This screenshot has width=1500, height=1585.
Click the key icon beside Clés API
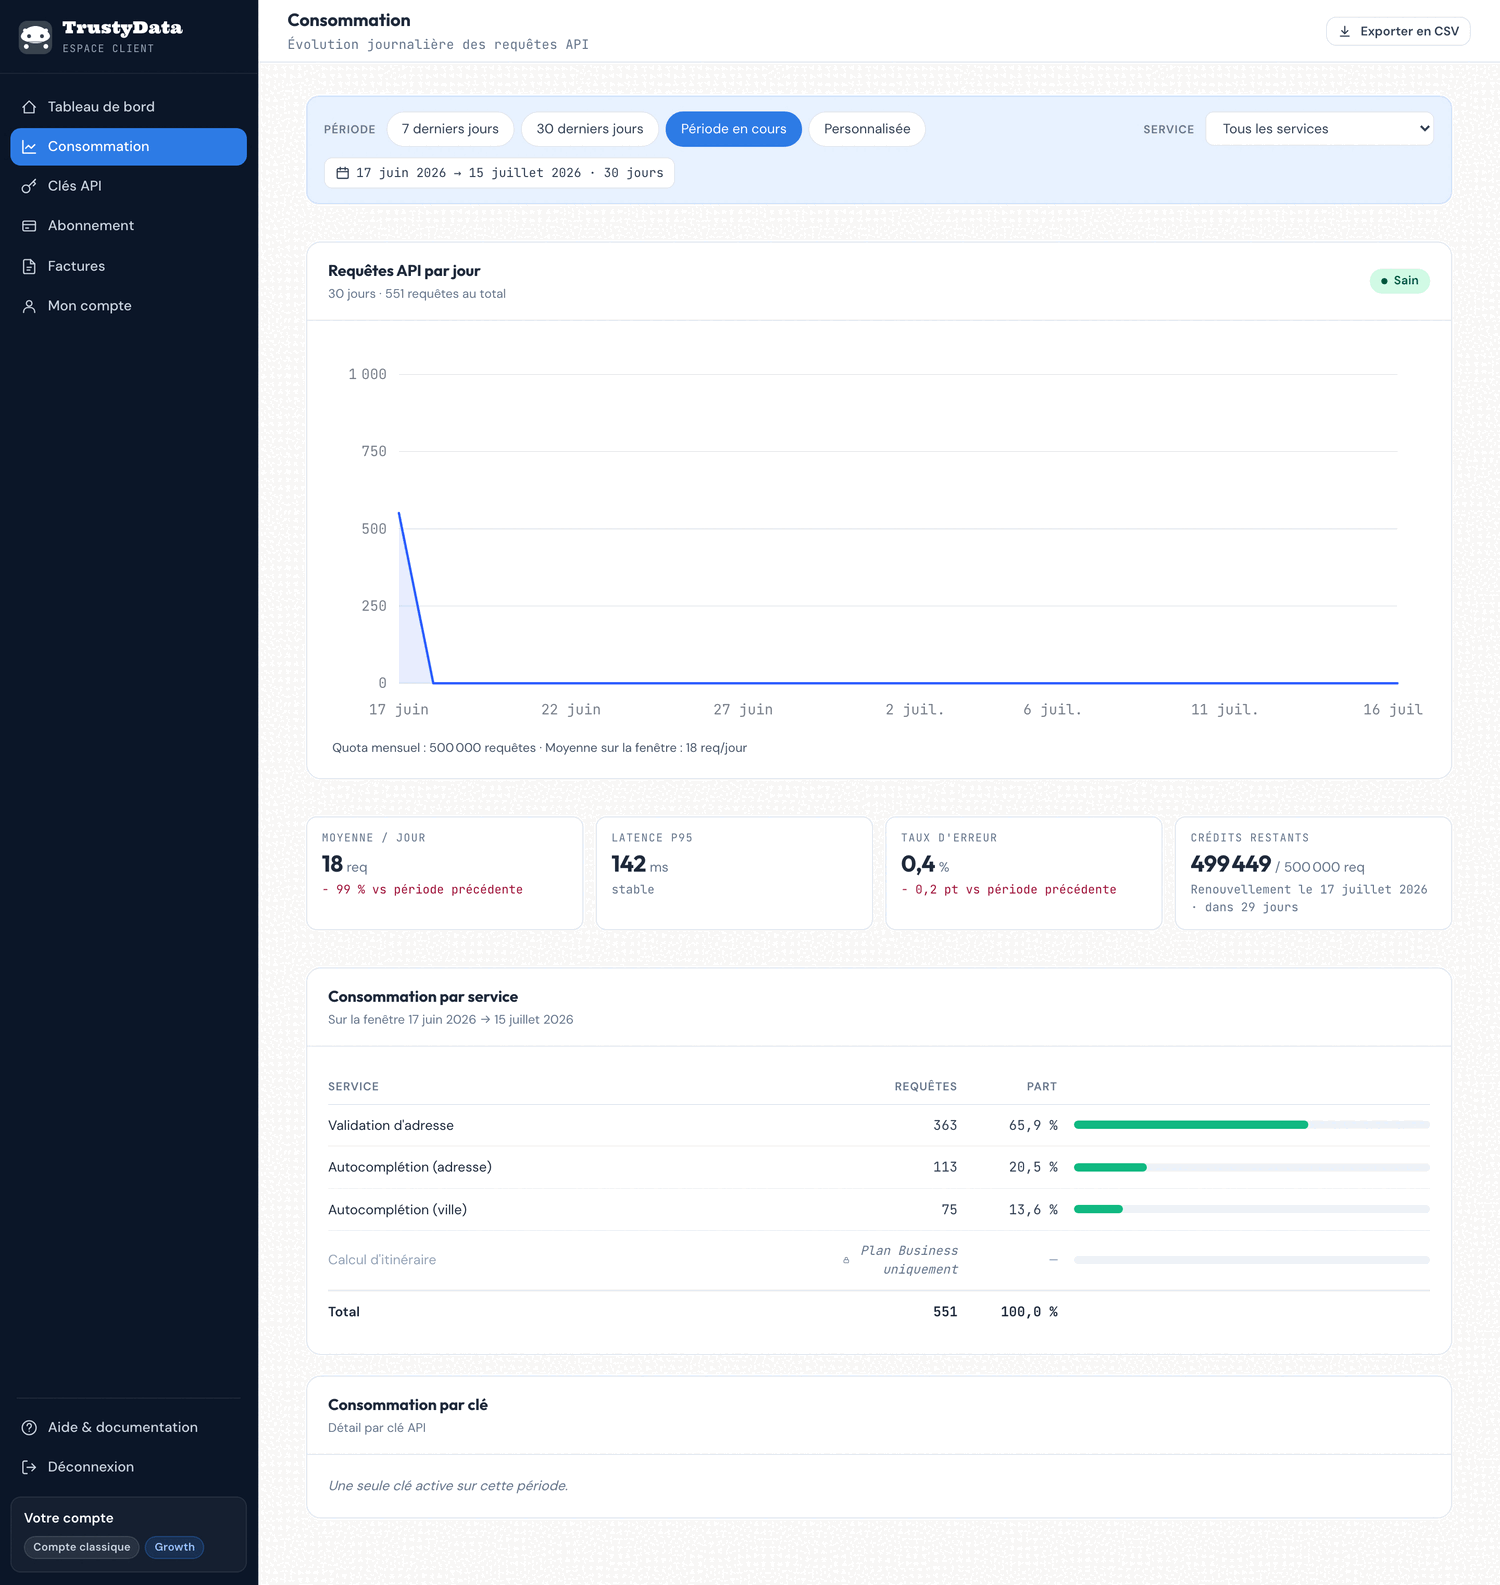pos(29,186)
